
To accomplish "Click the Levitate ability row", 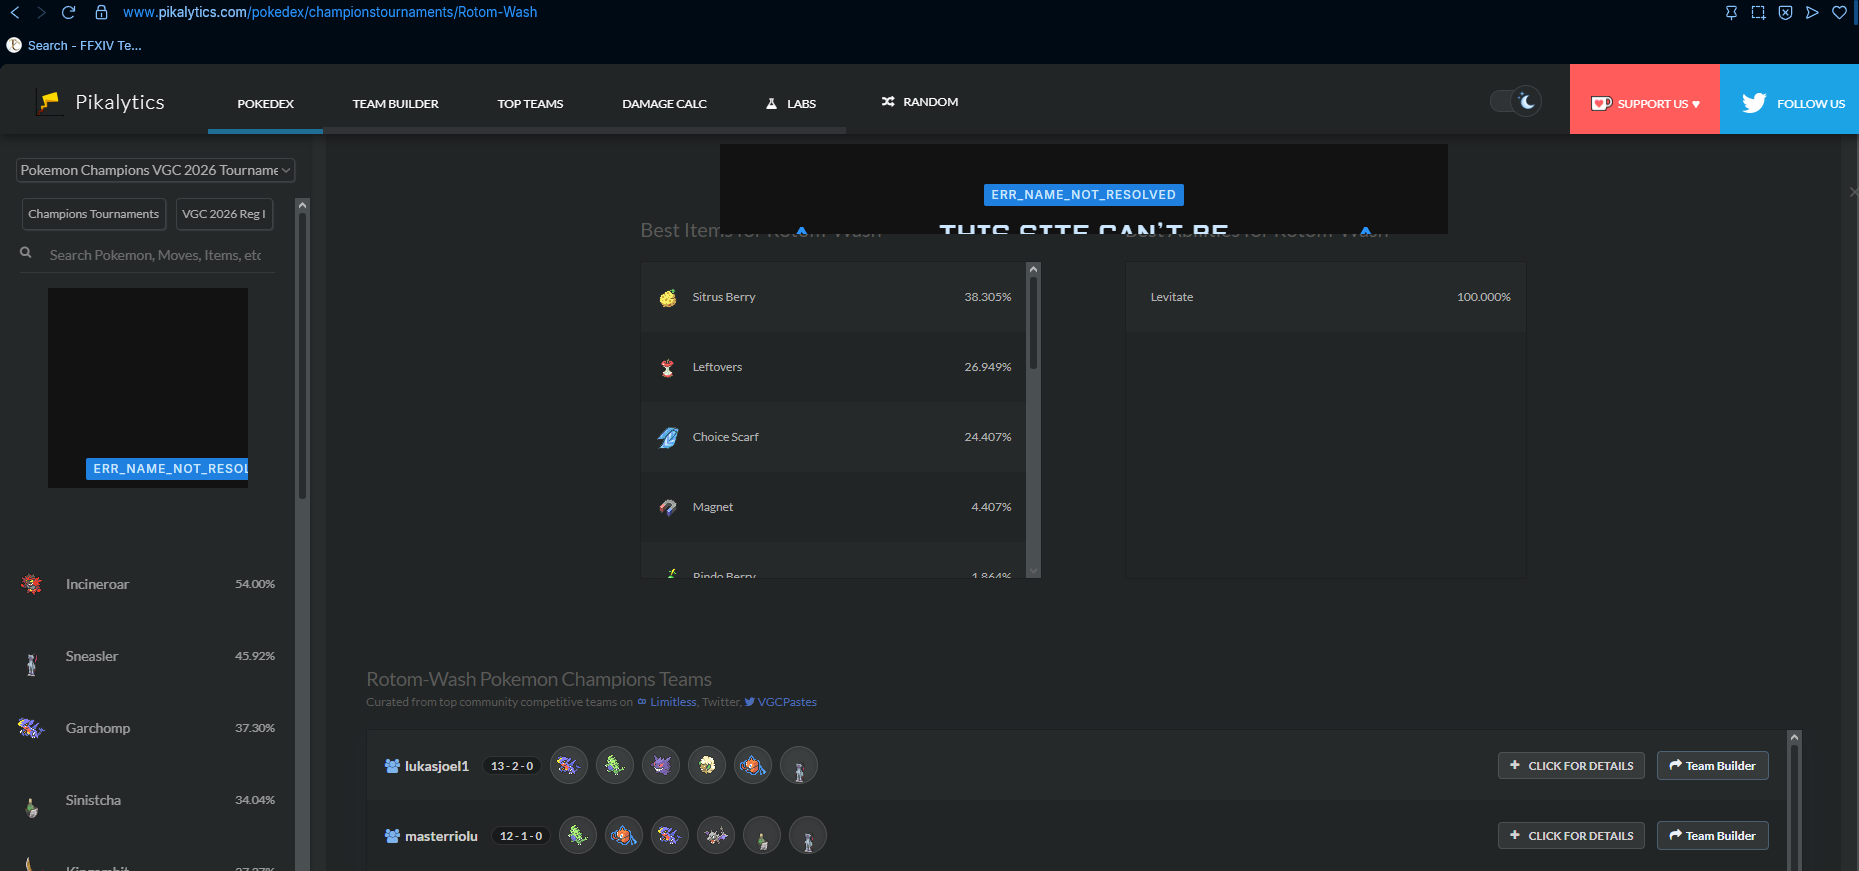I will [x=1326, y=297].
